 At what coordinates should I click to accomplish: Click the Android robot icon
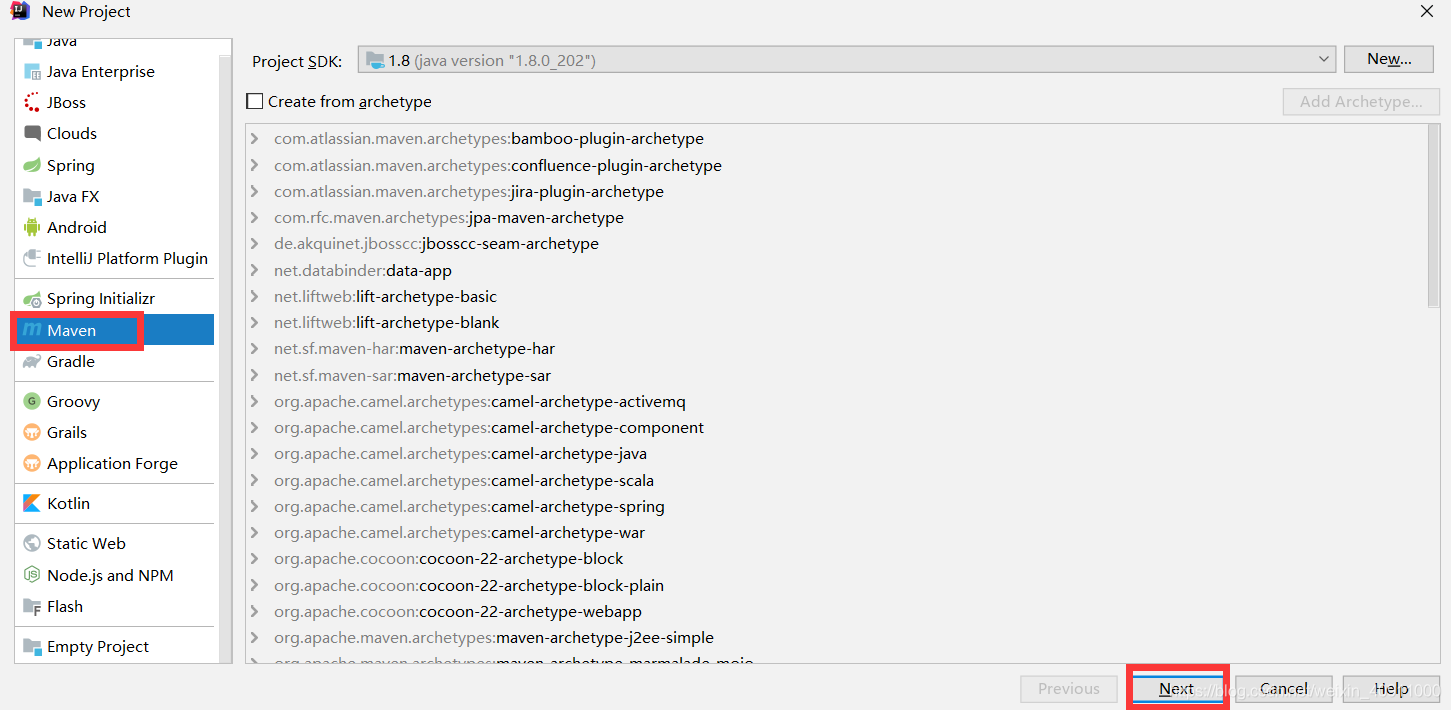click(32, 228)
